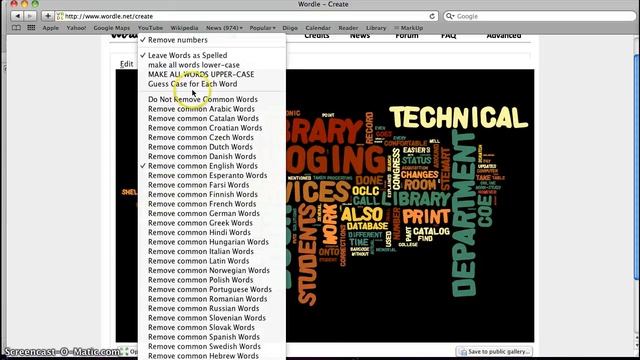Screen dimensions: 640x360
Task: Open the Wordle Forum page
Action: [407, 36]
